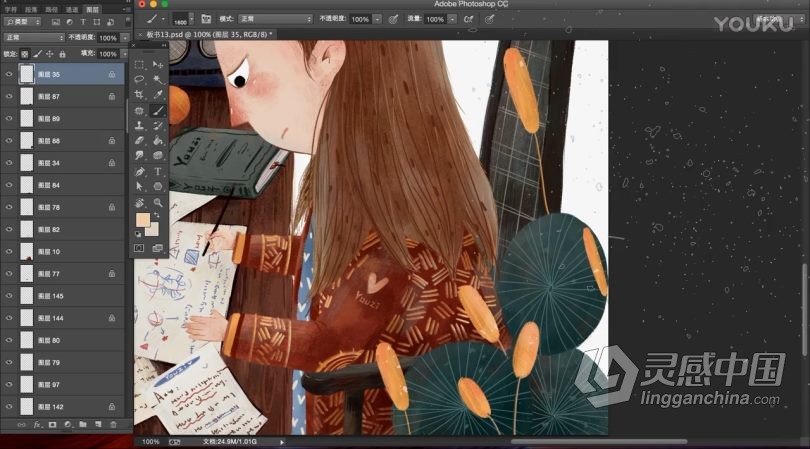Image resolution: width=810 pixels, height=449 pixels.
Task: Hide layer 87 with eye icon
Action: pyautogui.click(x=9, y=97)
